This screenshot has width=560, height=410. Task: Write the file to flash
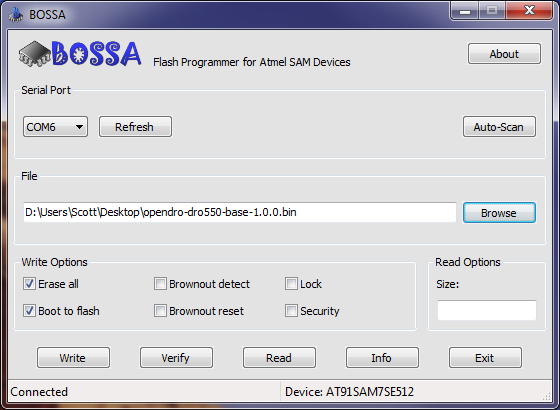tap(73, 358)
